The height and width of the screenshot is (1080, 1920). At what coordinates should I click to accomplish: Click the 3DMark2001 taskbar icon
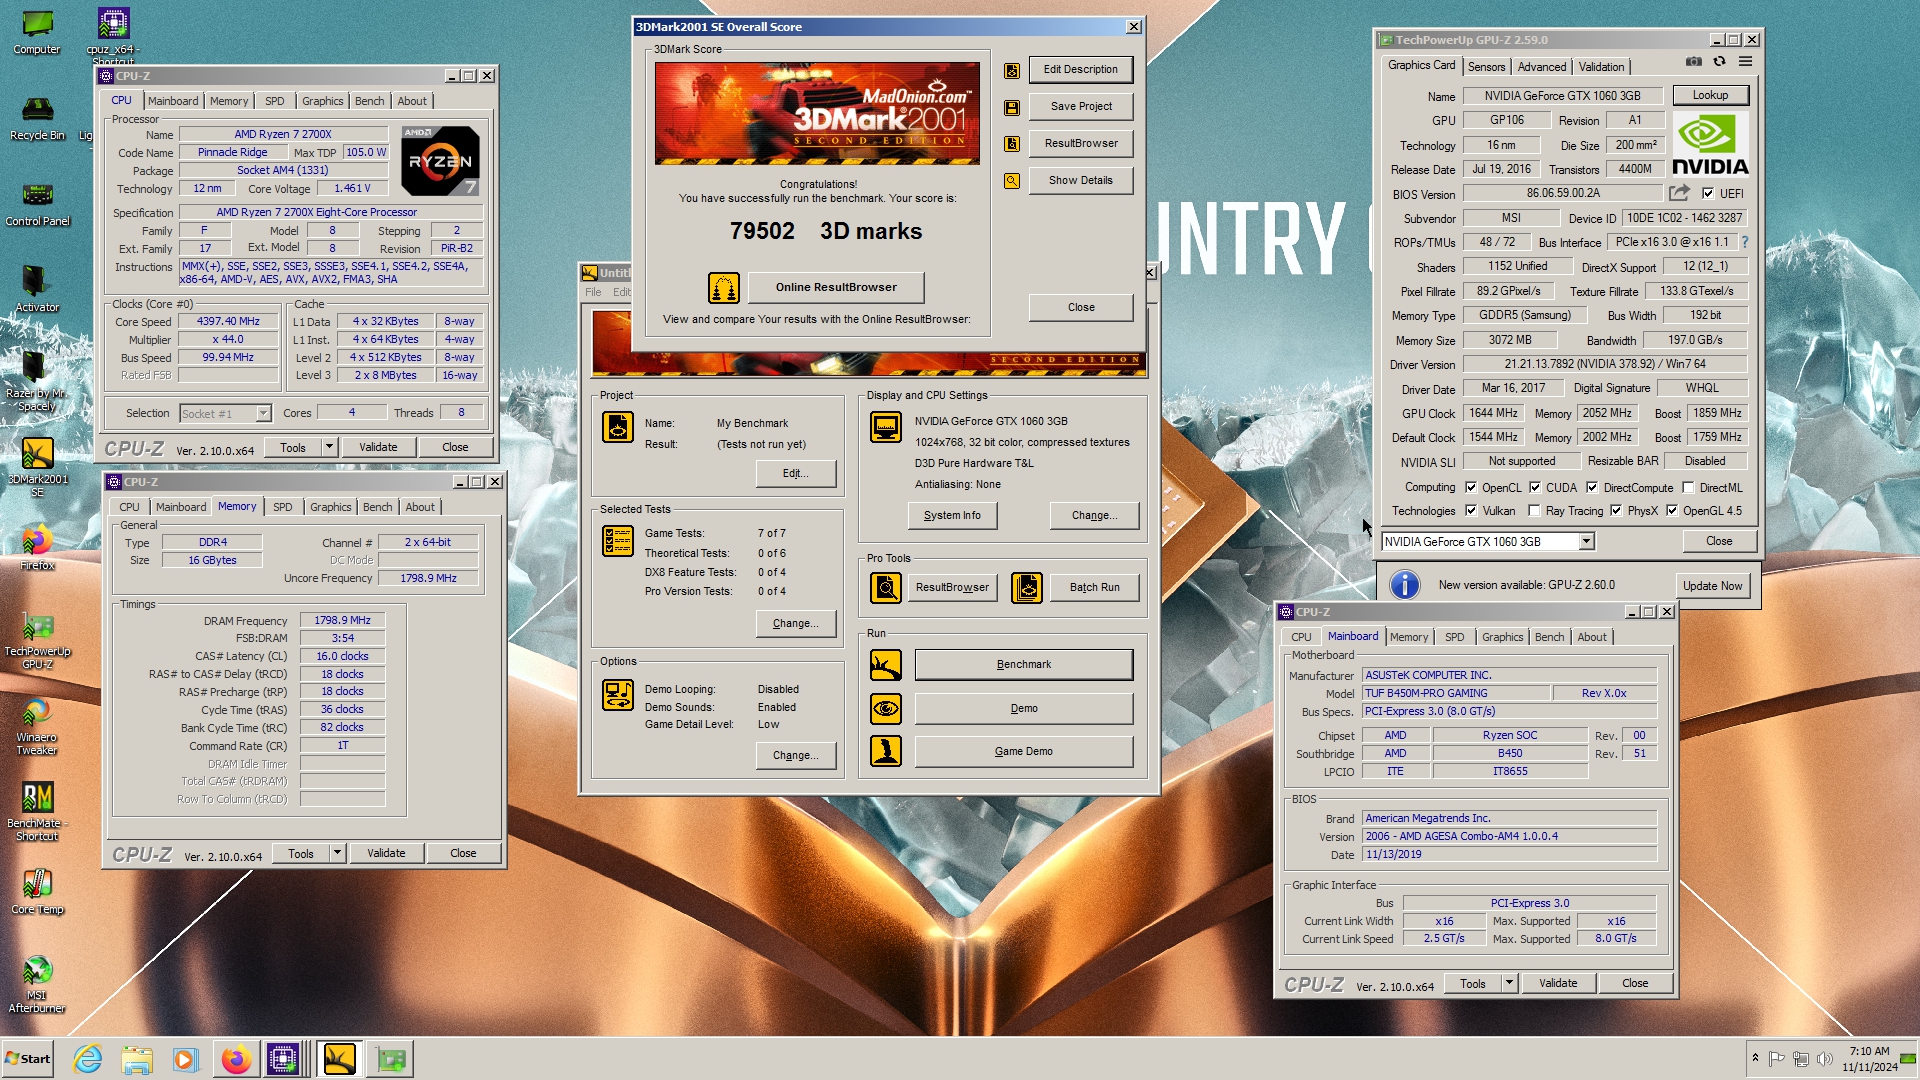[x=339, y=1059]
